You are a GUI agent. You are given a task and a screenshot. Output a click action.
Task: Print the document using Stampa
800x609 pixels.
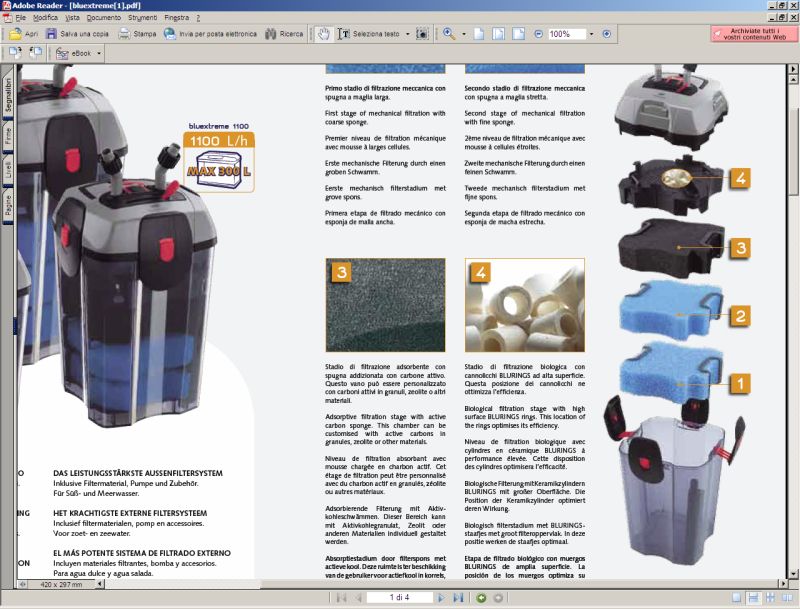pos(137,34)
